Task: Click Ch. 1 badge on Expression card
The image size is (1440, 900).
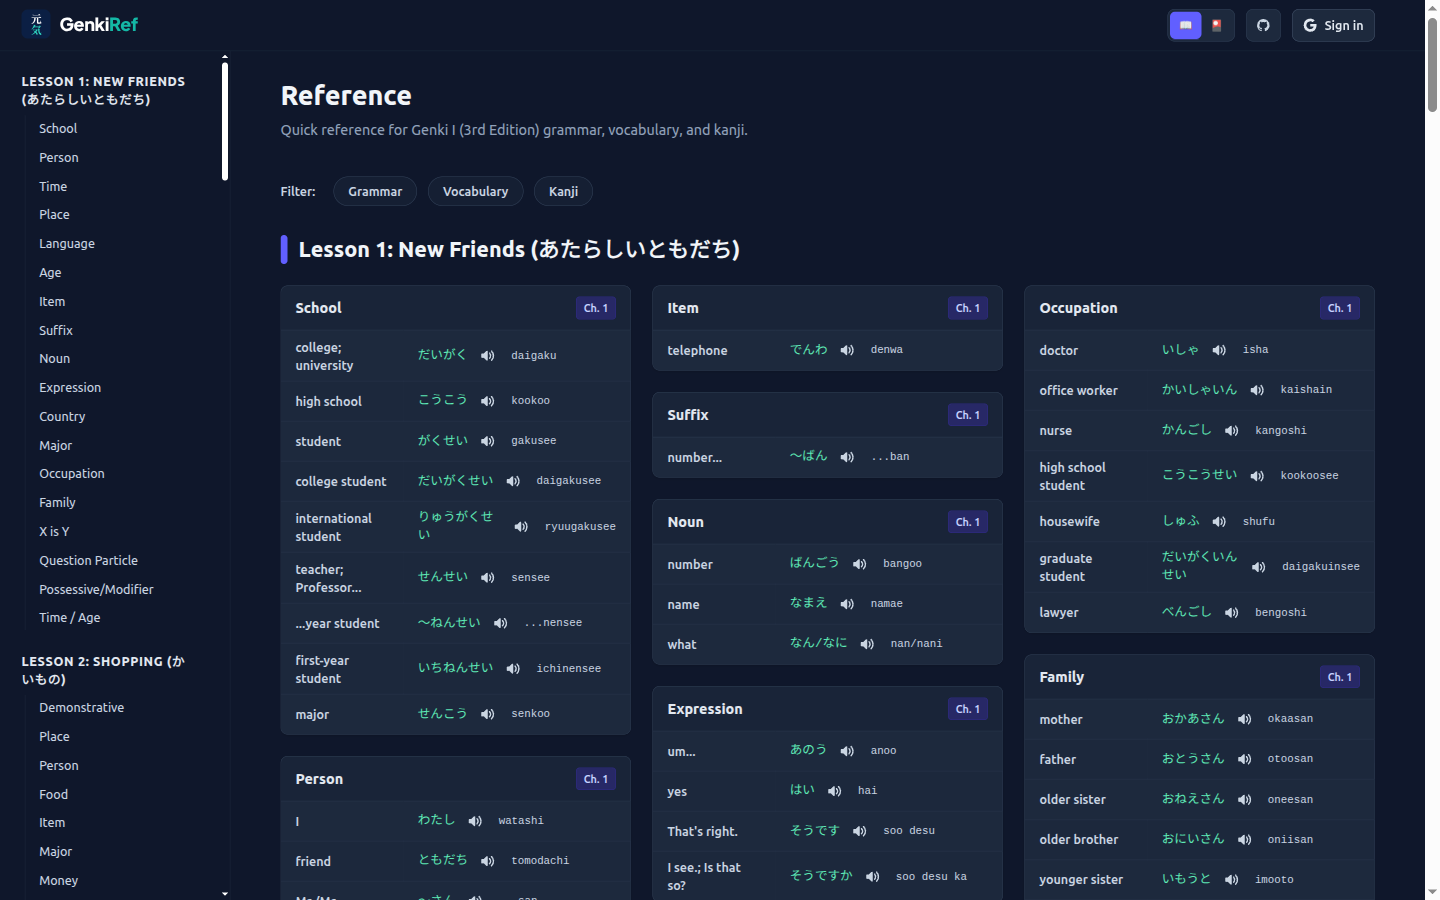Action: 968,709
